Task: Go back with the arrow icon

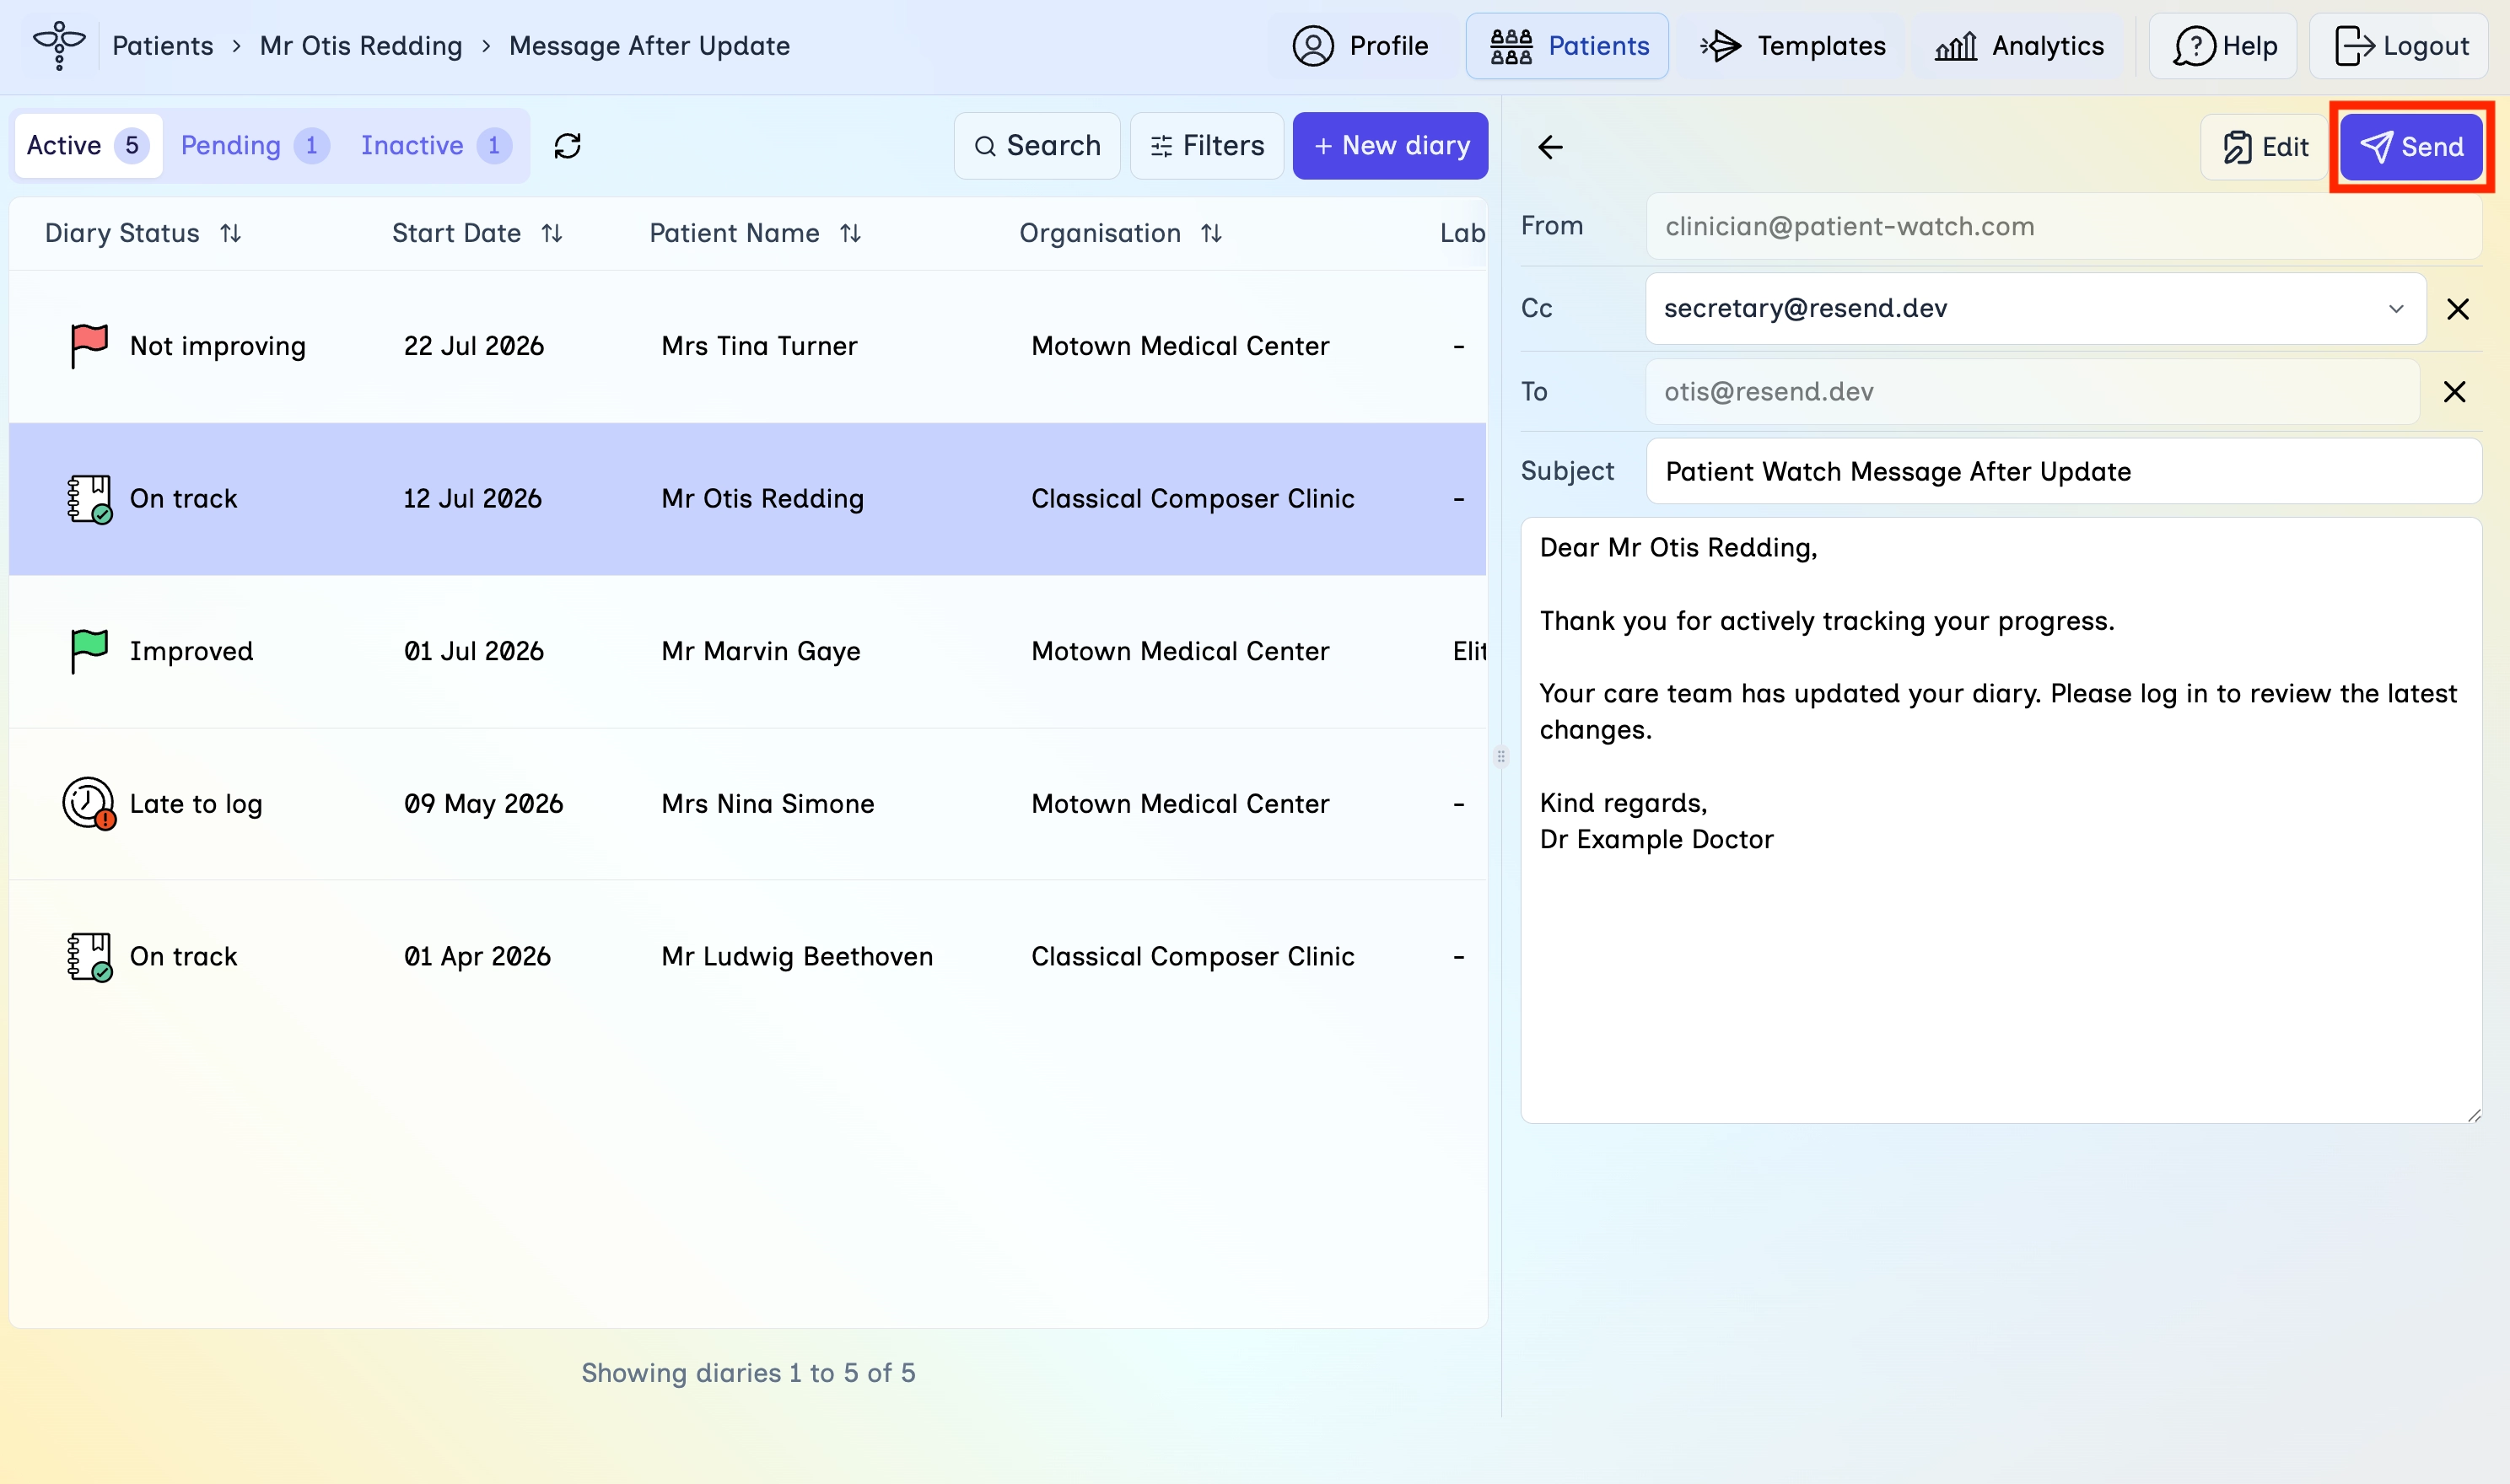Action: (x=1550, y=147)
